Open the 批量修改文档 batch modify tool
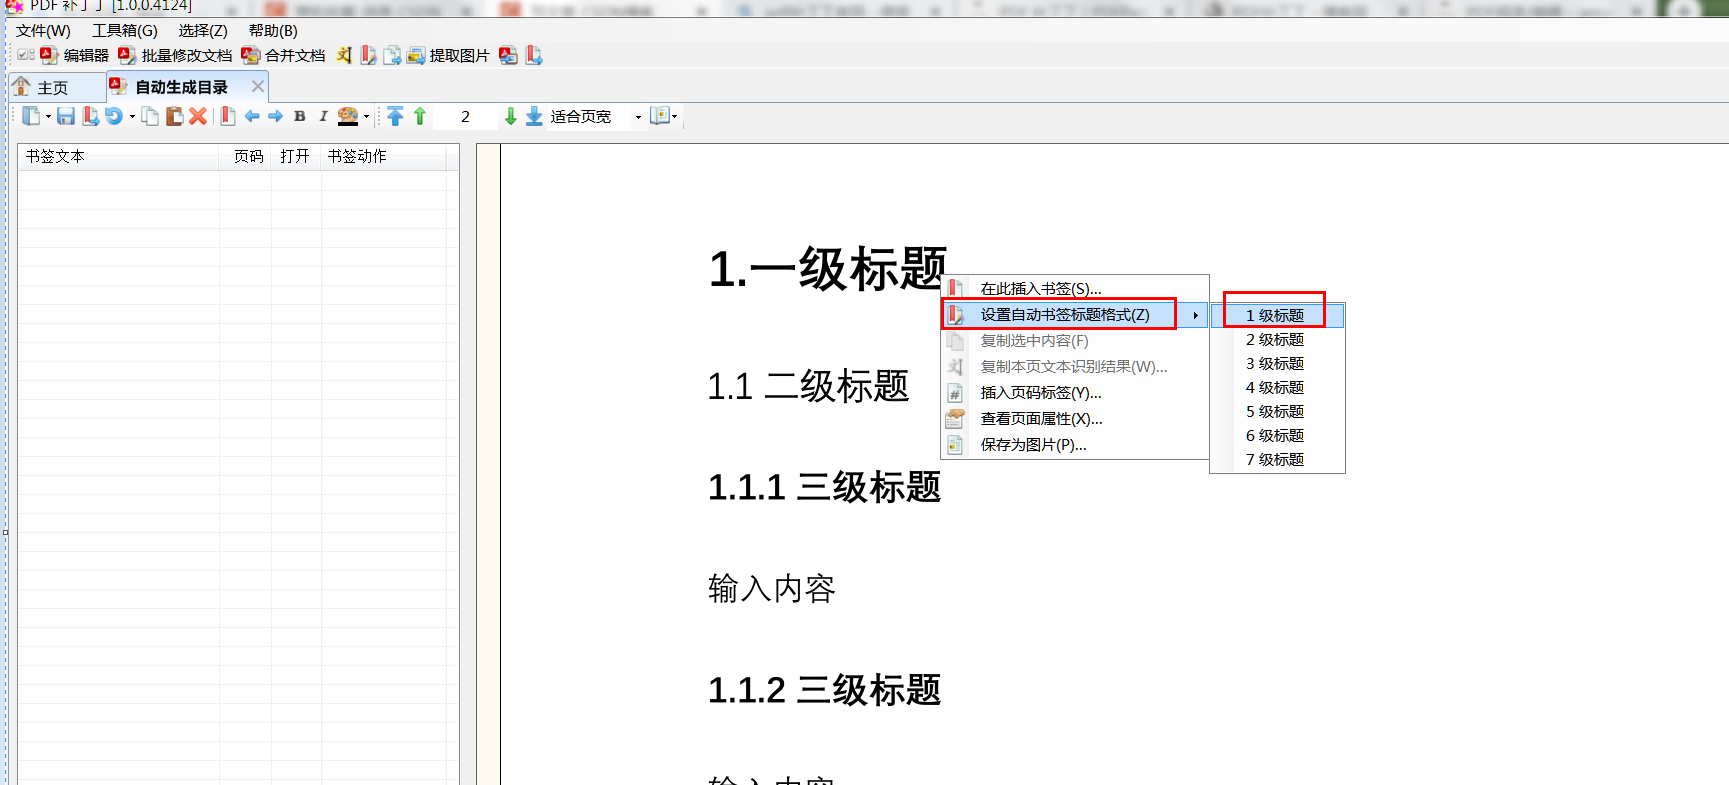Viewport: 1729px width, 785px height. tap(175, 56)
